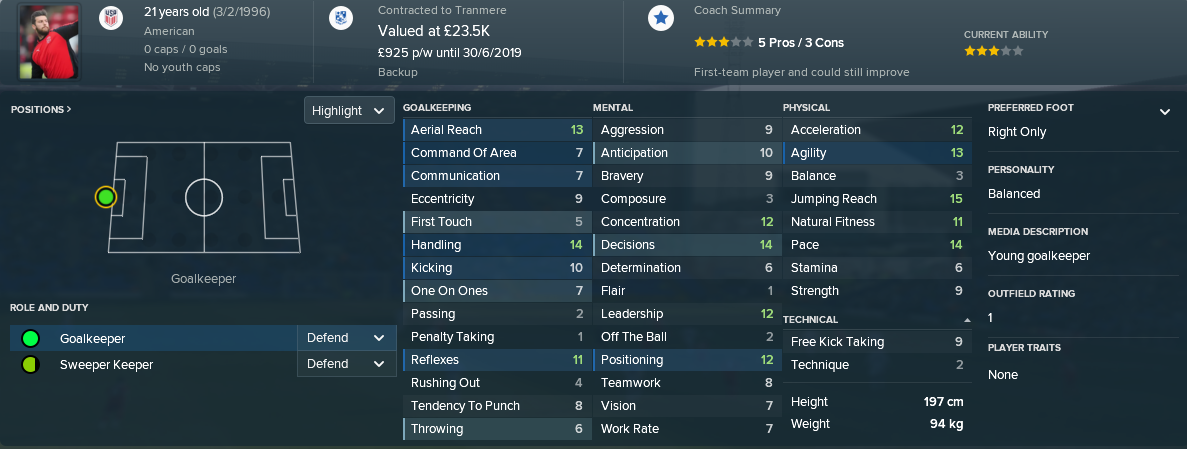Collapse the Technical attributes section arrow
Screen dimensions: 1187x449
pos(967,320)
